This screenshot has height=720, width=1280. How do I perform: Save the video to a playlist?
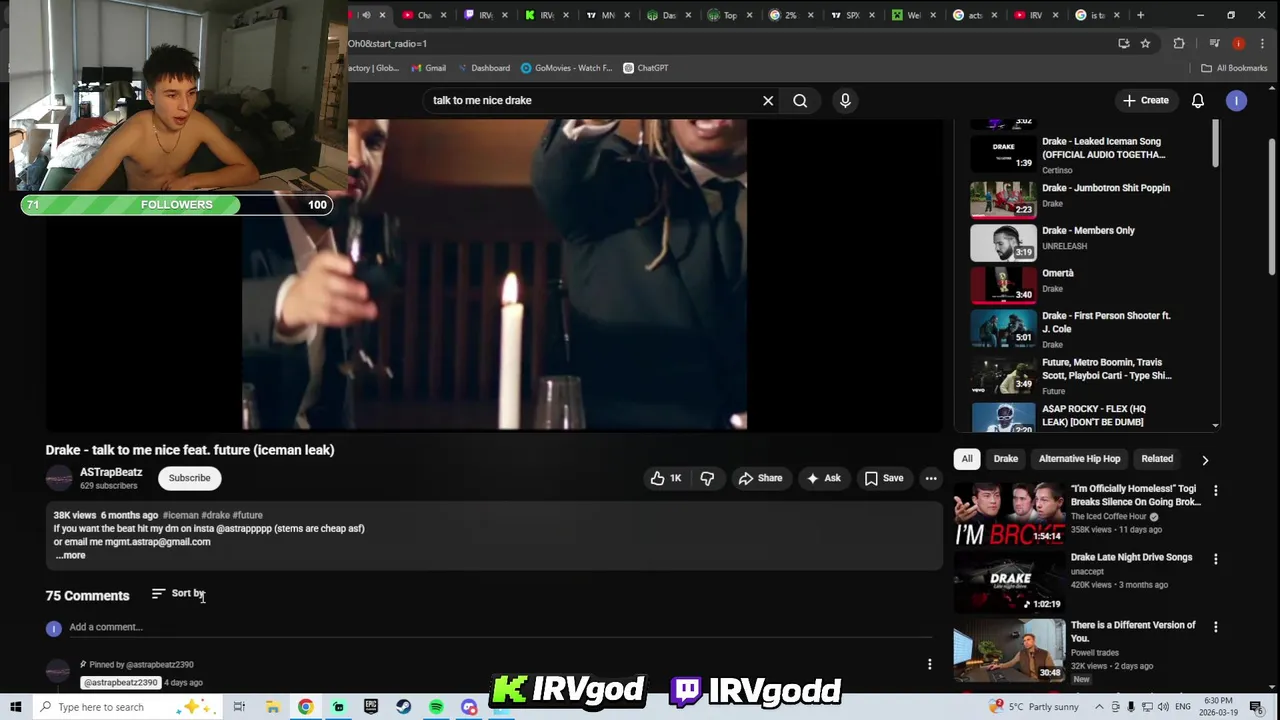884,478
